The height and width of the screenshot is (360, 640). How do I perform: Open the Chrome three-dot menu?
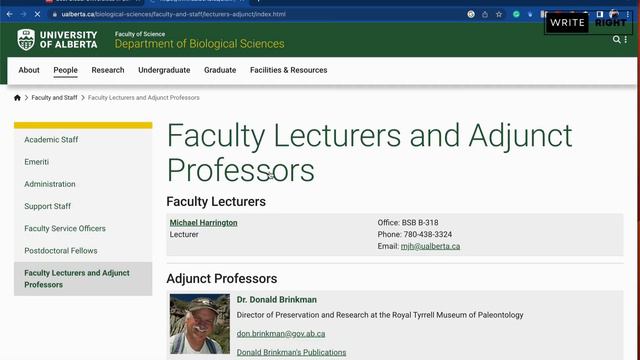tap(628, 14)
